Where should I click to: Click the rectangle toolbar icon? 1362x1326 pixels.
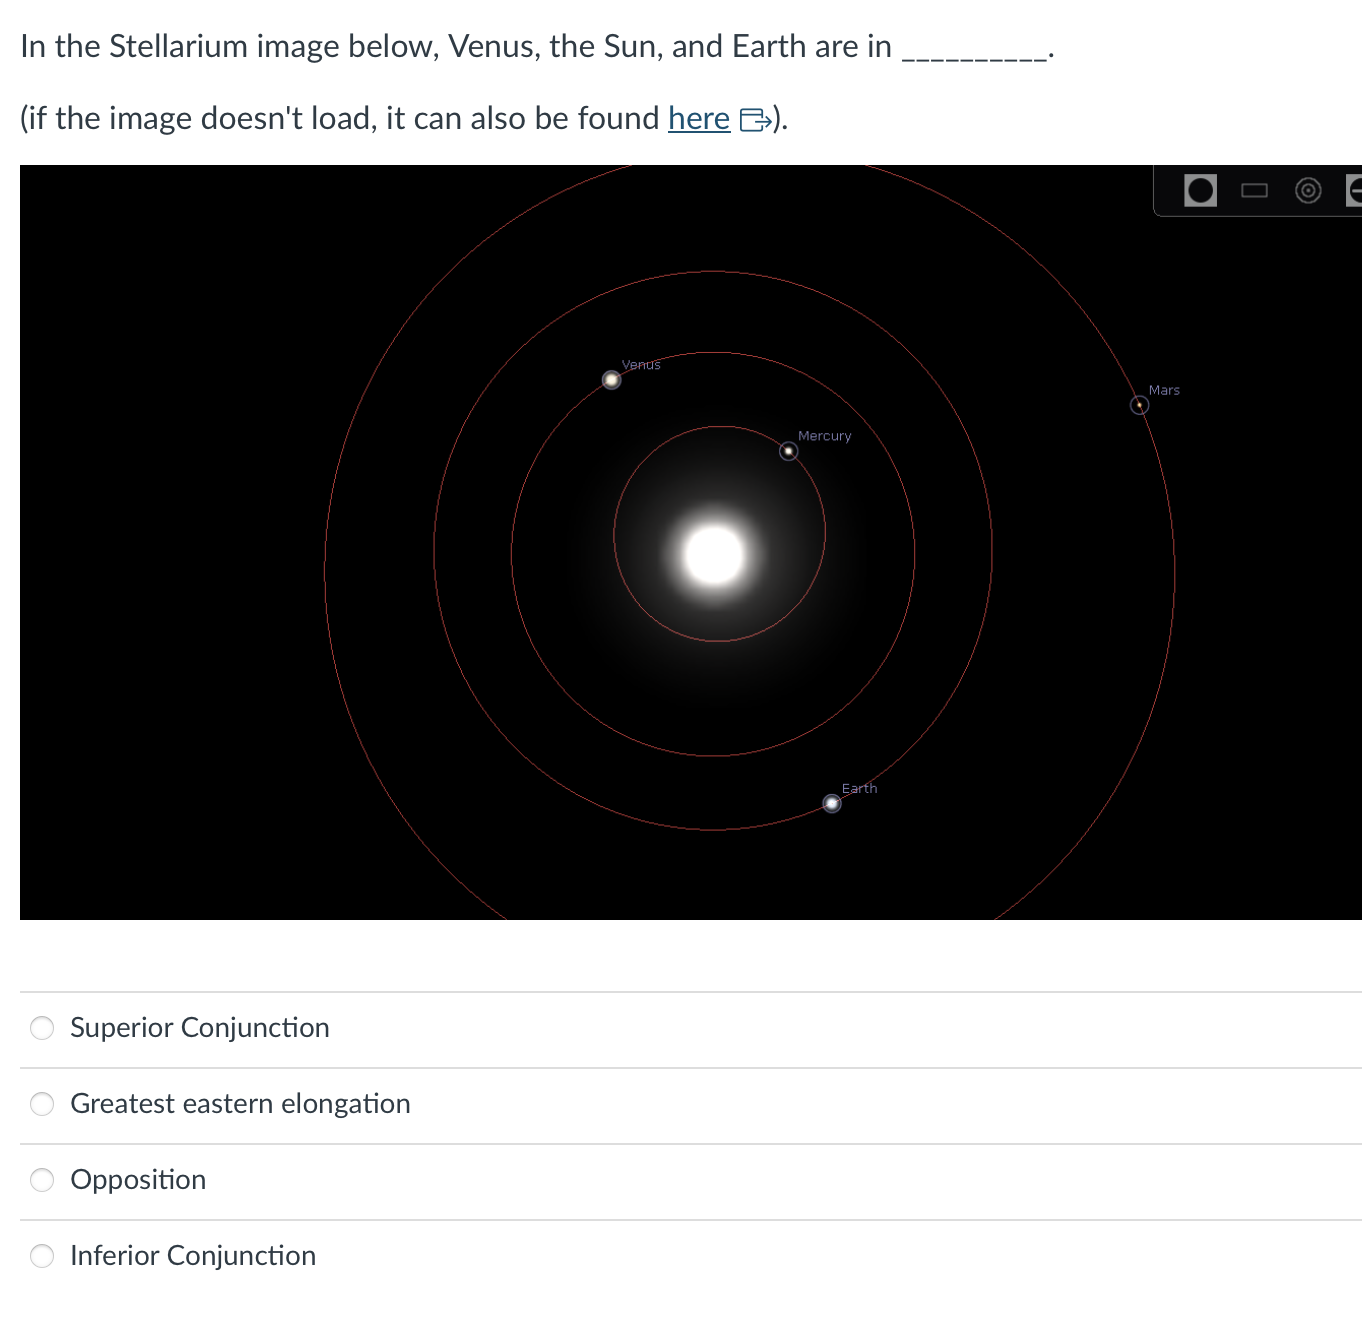click(x=1255, y=189)
